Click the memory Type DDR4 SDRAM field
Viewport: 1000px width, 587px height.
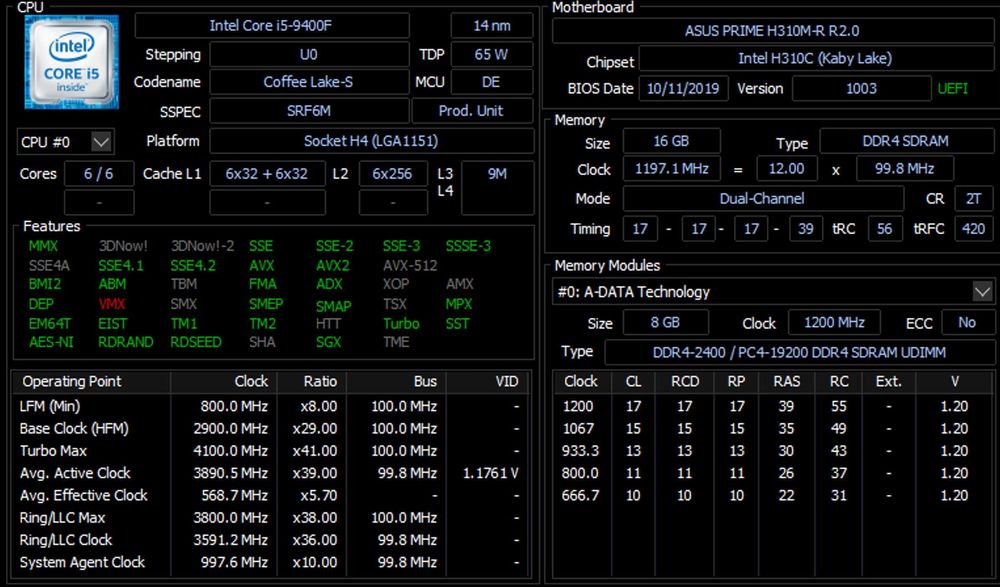906,141
